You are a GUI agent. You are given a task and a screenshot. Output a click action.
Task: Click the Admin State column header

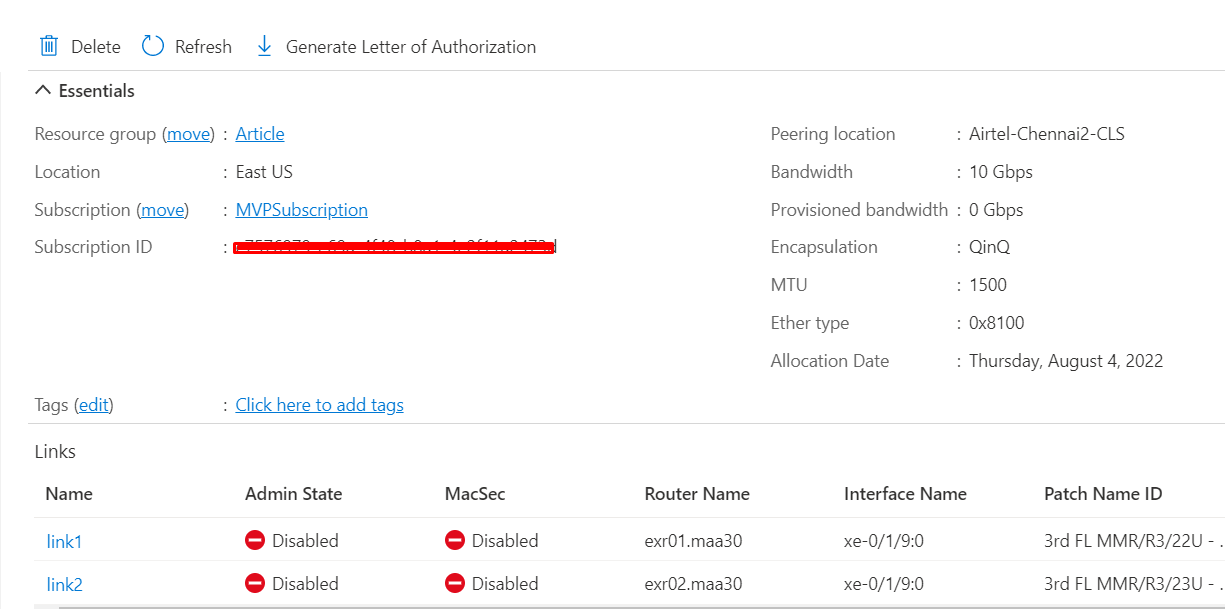tap(293, 494)
